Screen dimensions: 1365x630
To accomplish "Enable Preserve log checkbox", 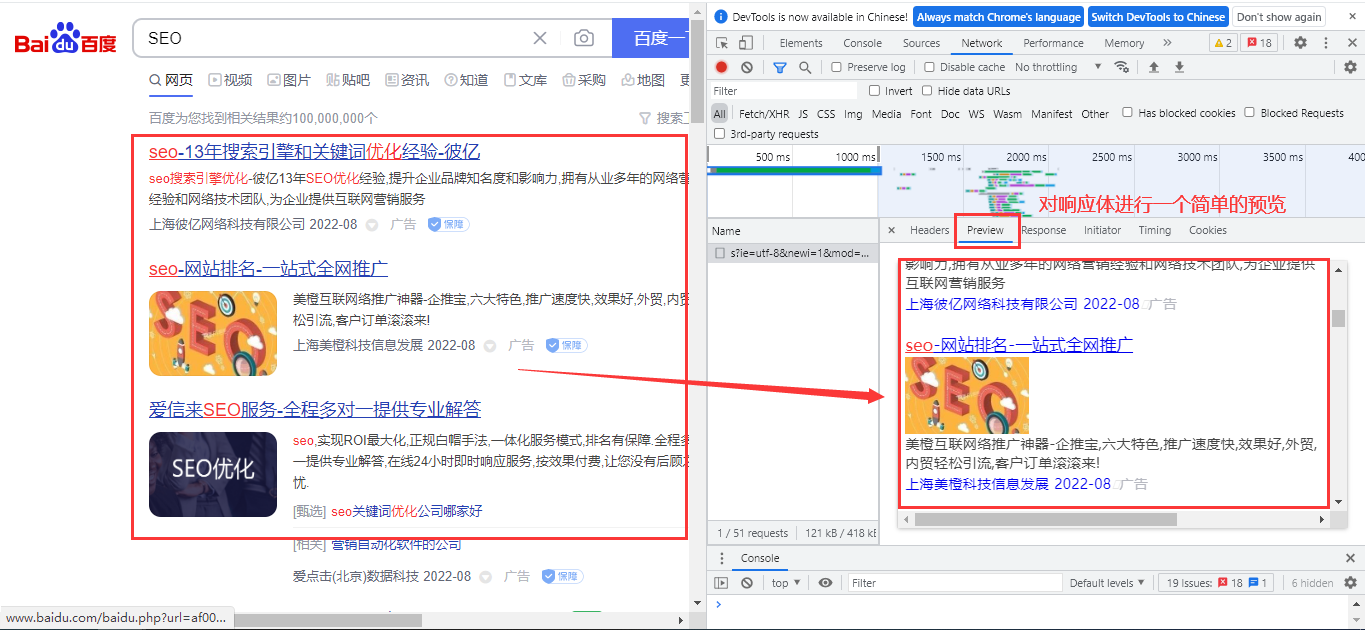I will pyautogui.click(x=836, y=67).
